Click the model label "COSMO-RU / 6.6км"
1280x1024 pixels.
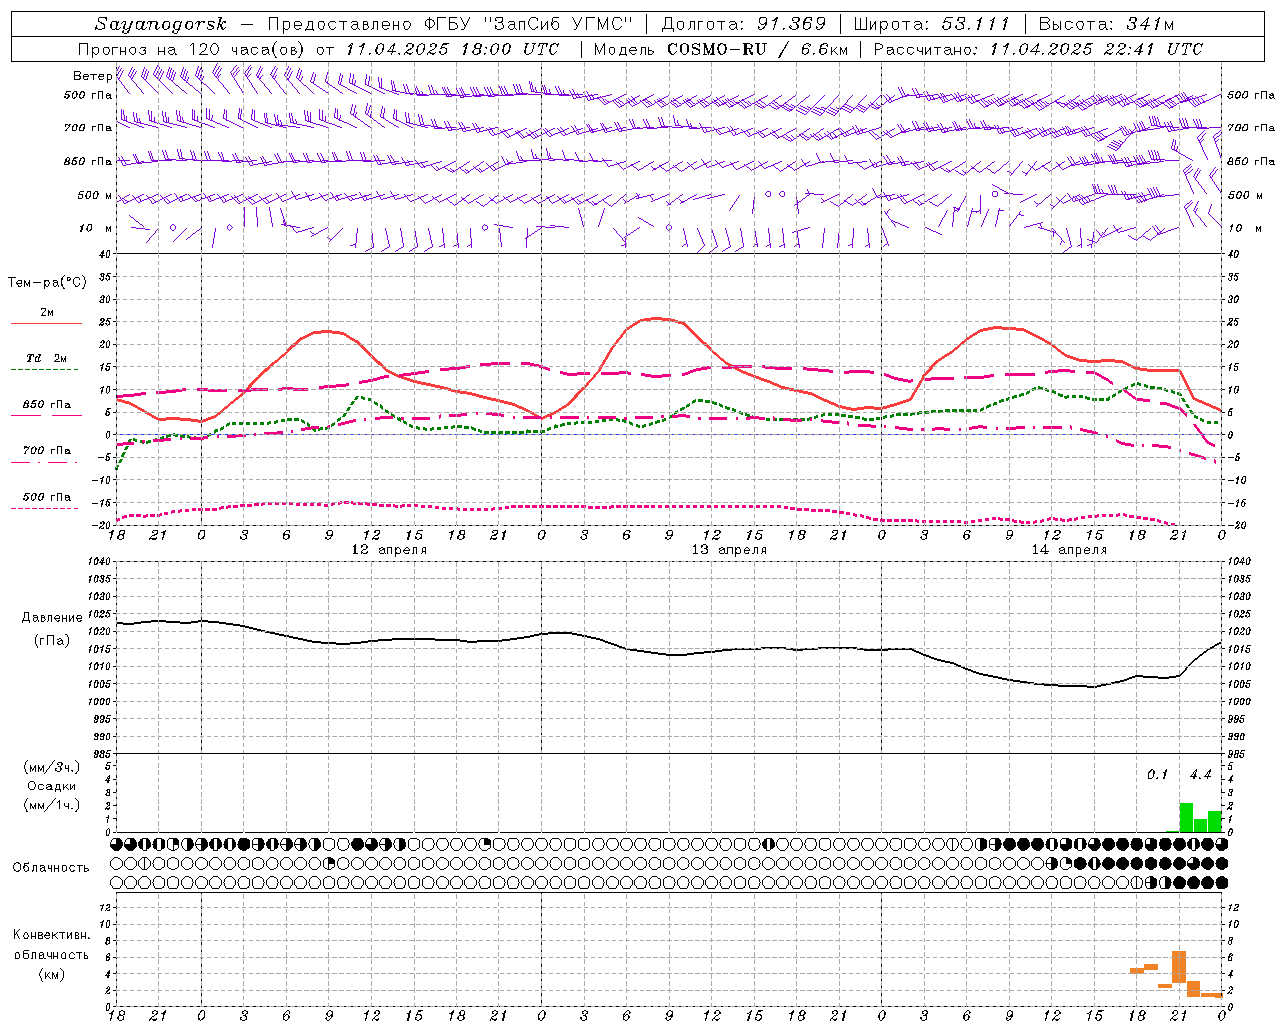(x=758, y=49)
